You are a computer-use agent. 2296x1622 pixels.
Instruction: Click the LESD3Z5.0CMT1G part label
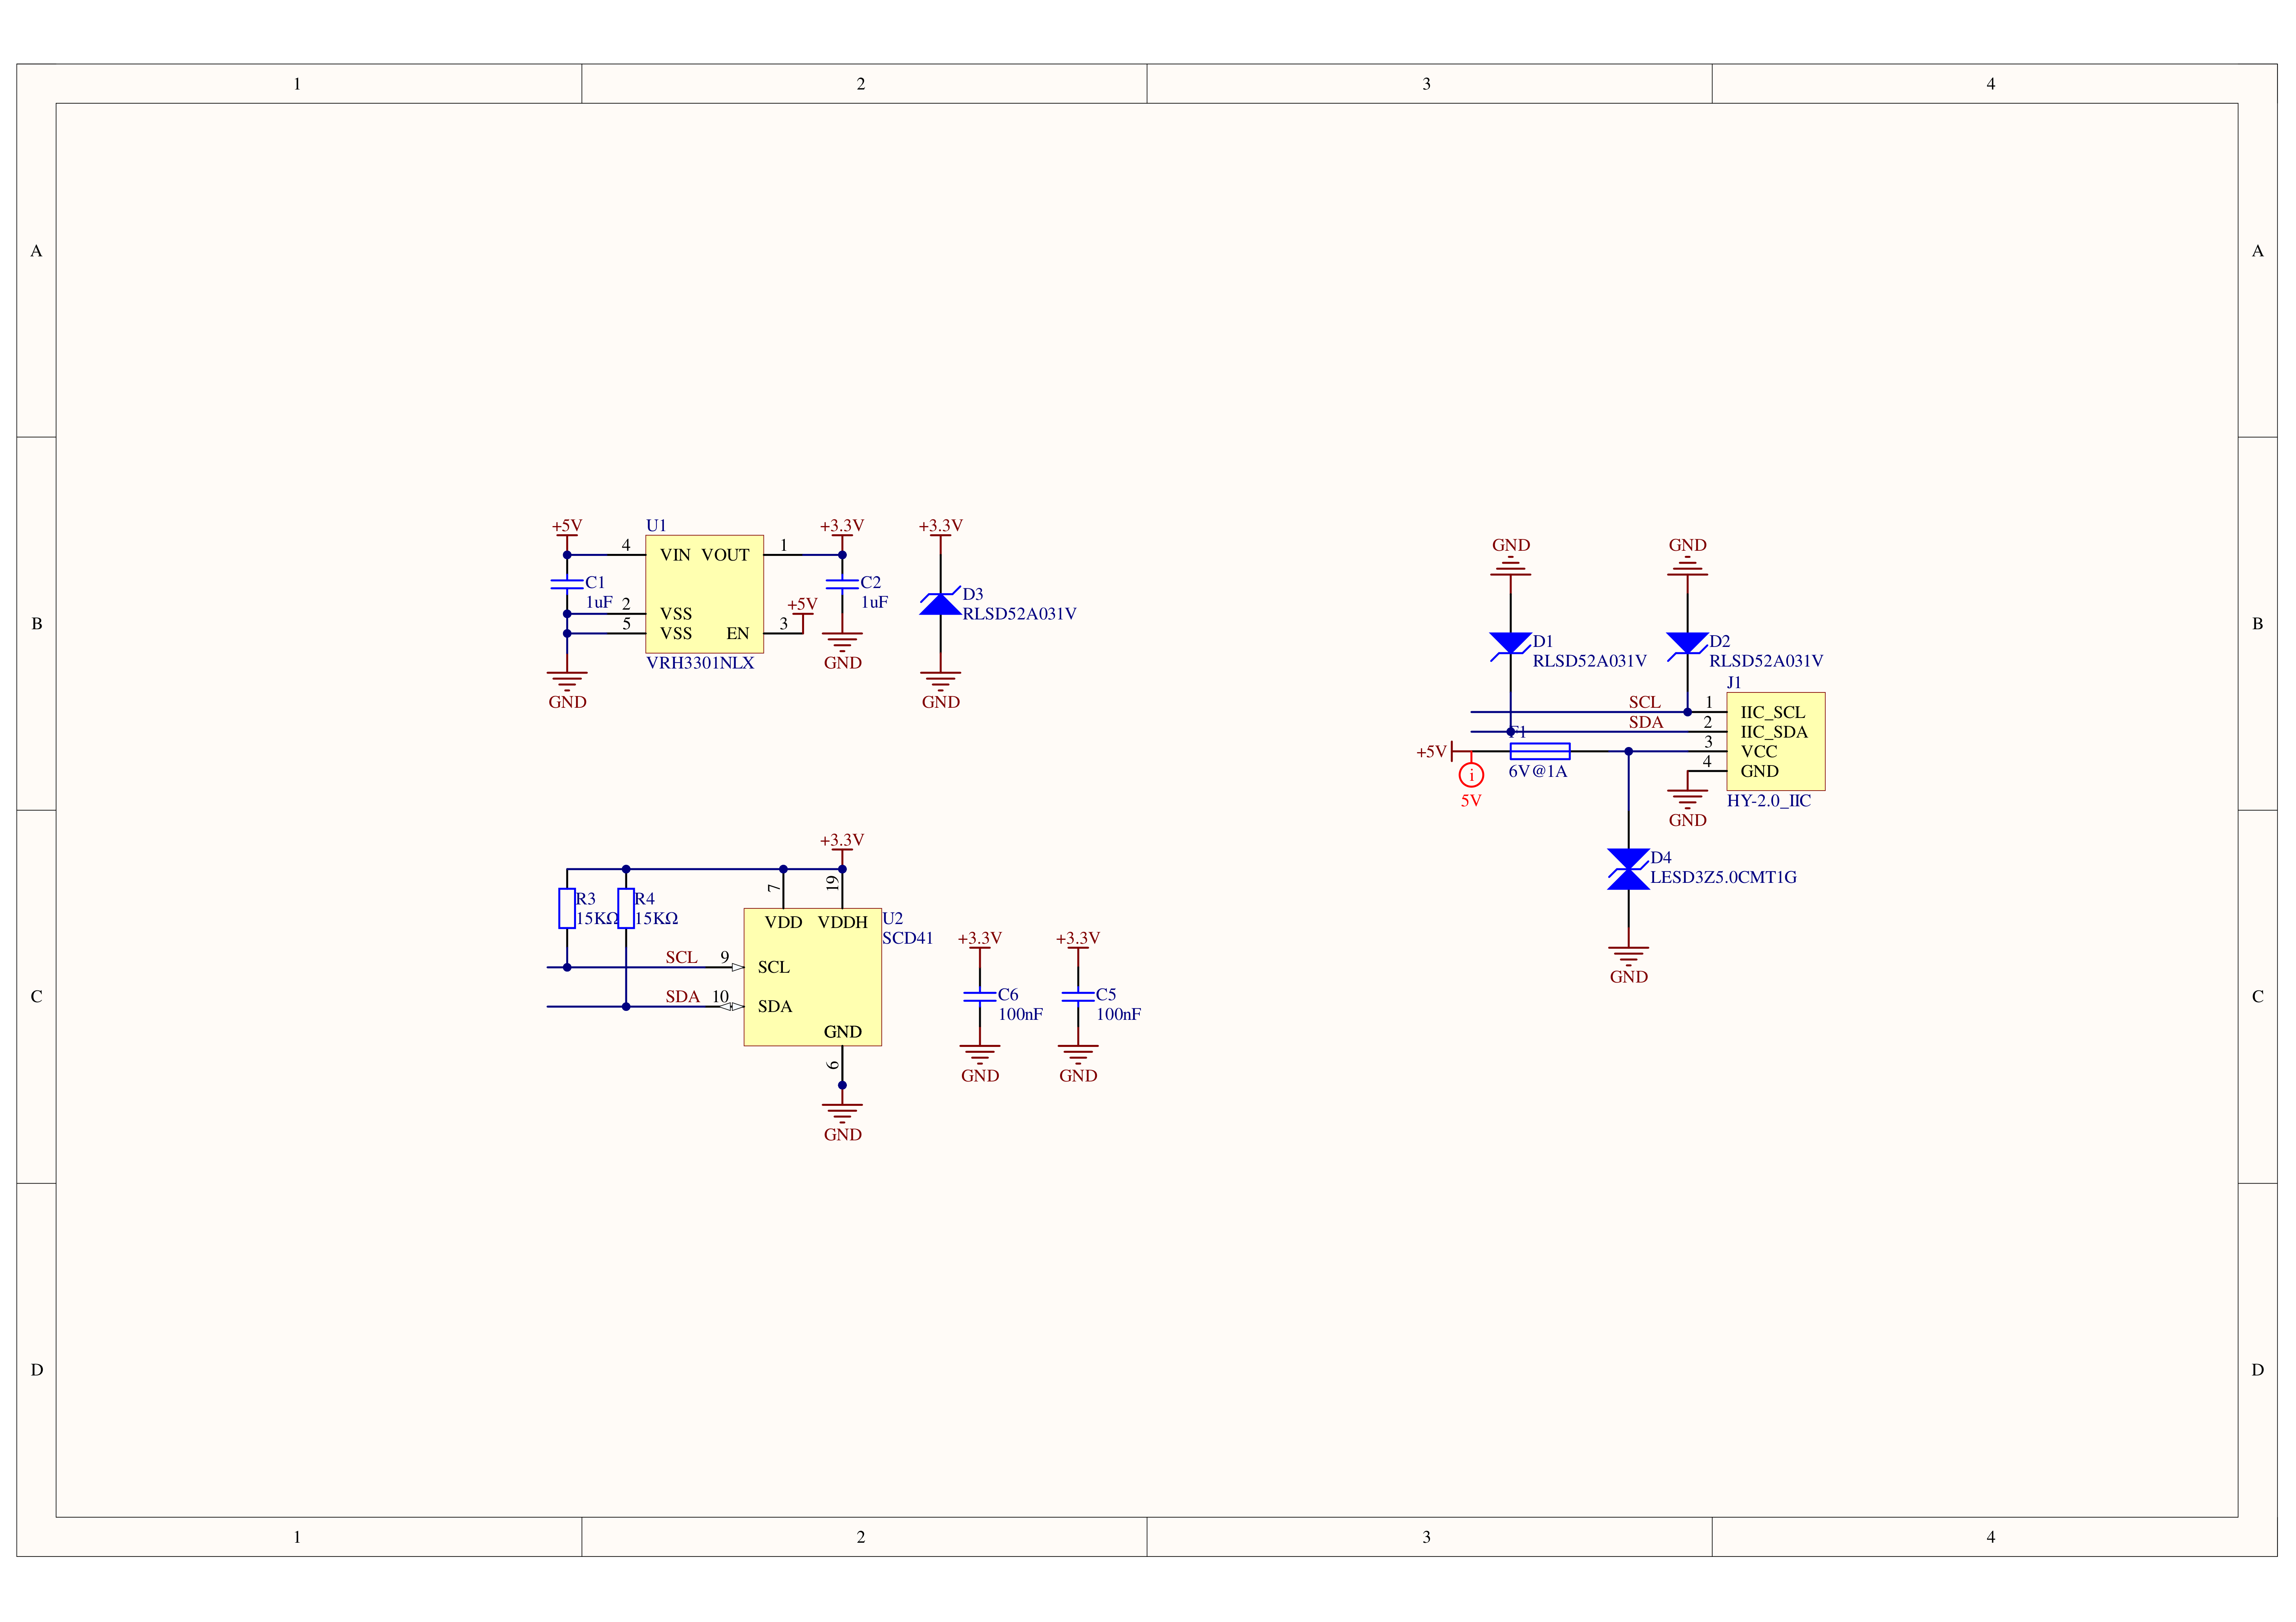click(x=1723, y=877)
